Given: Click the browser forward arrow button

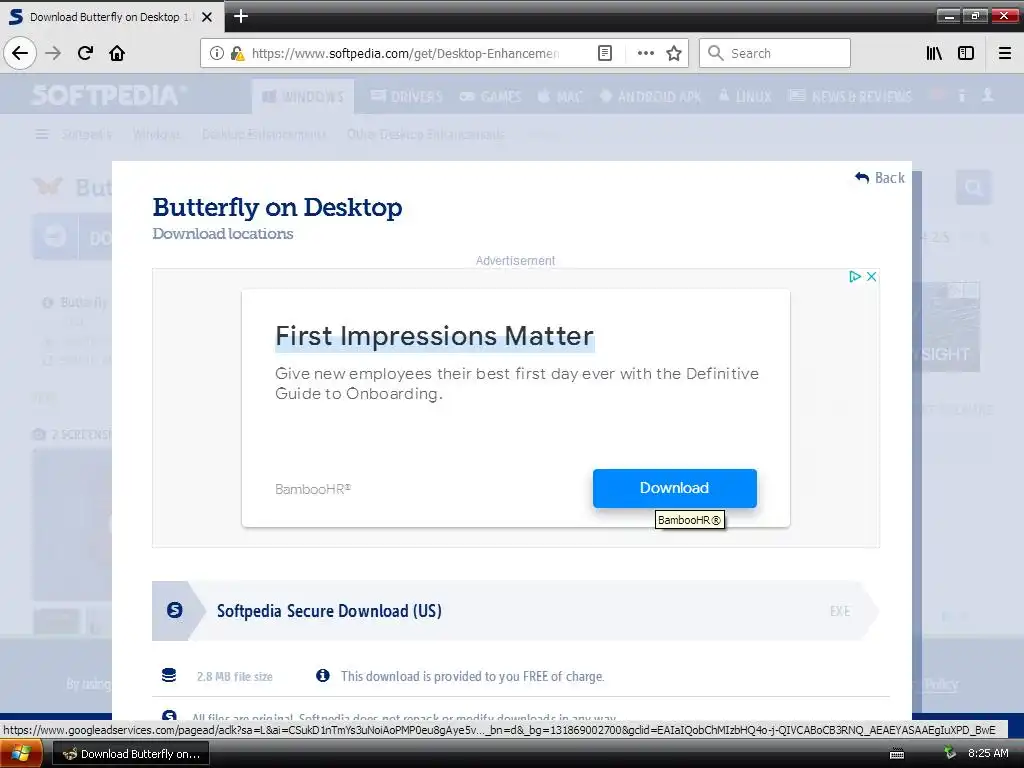Looking at the screenshot, I should [x=53, y=53].
